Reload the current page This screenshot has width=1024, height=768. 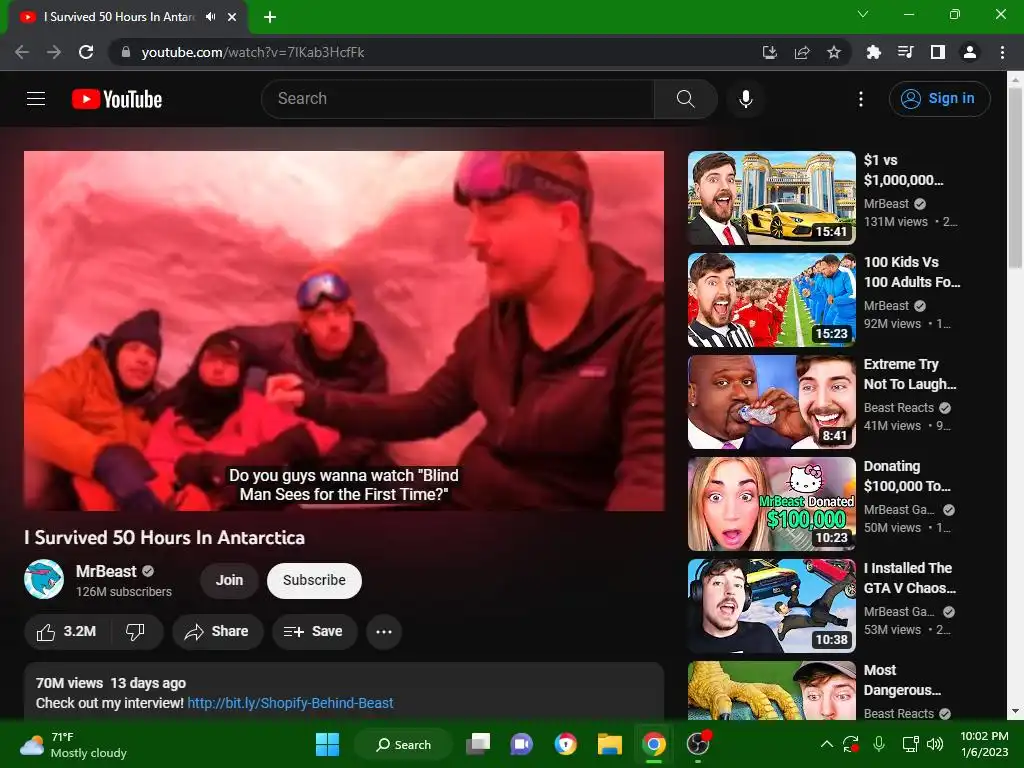(86, 52)
